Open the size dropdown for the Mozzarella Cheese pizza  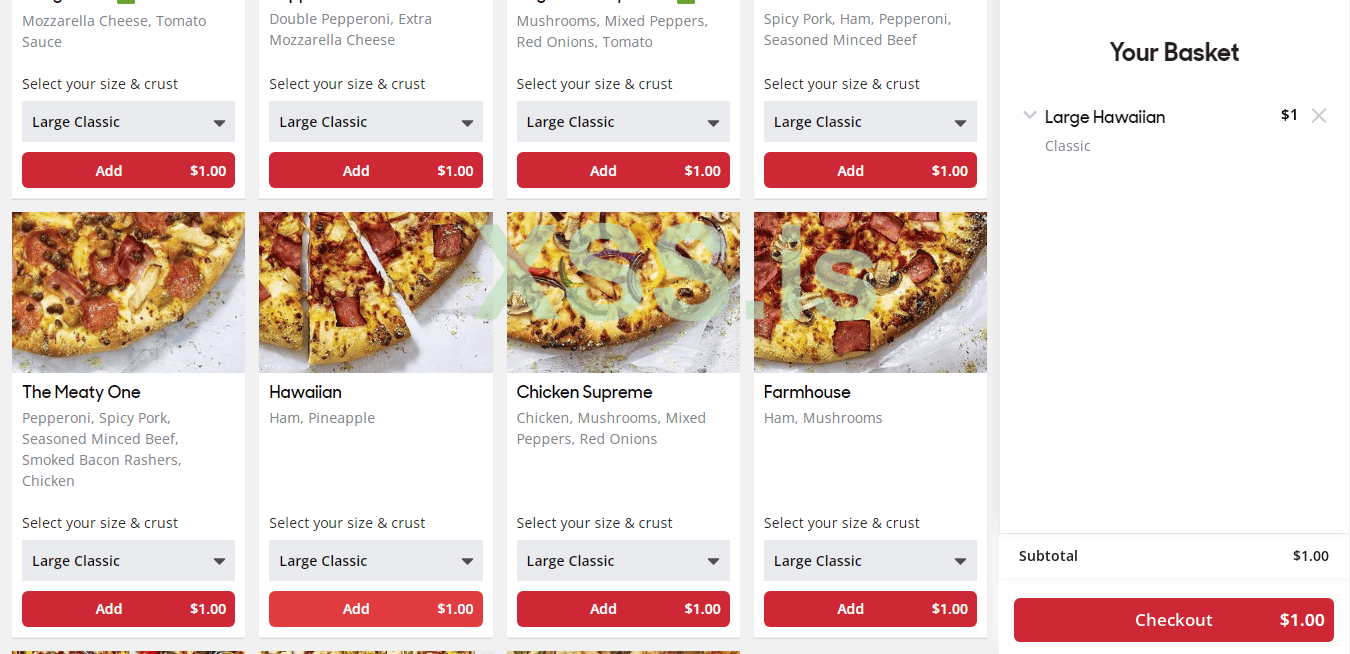click(128, 122)
